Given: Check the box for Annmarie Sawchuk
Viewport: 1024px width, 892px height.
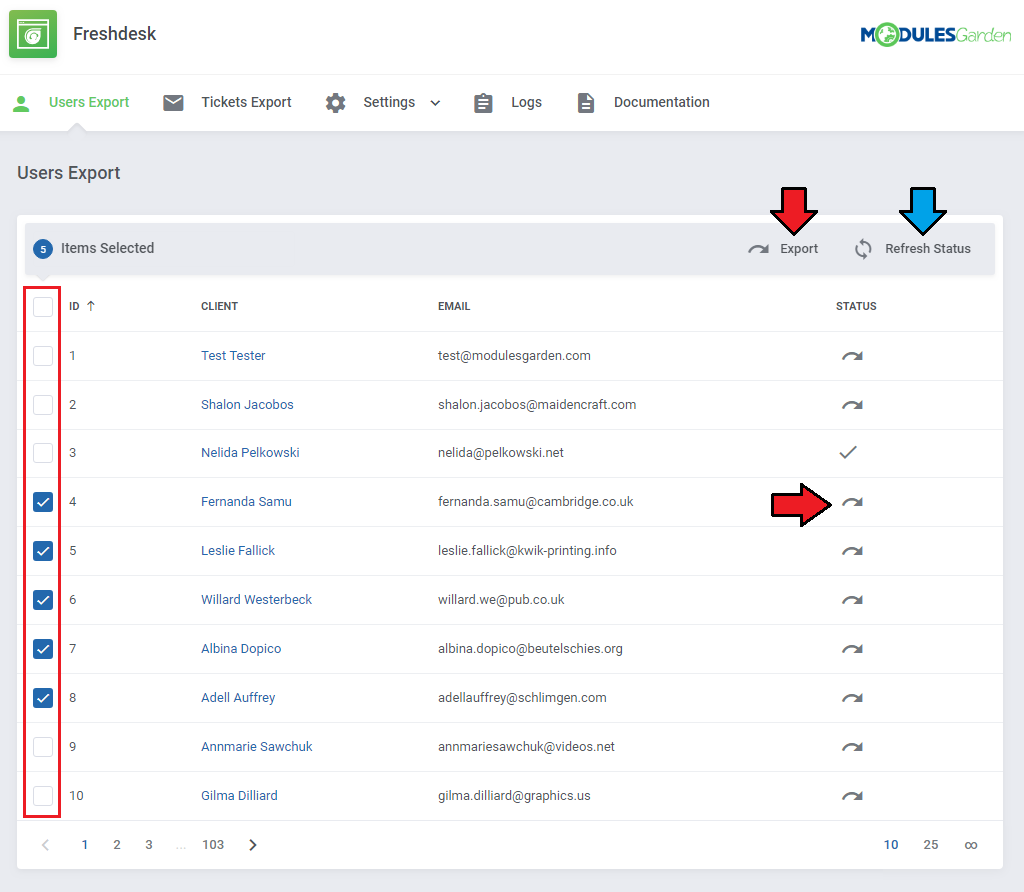Looking at the screenshot, I should pyautogui.click(x=43, y=746).
